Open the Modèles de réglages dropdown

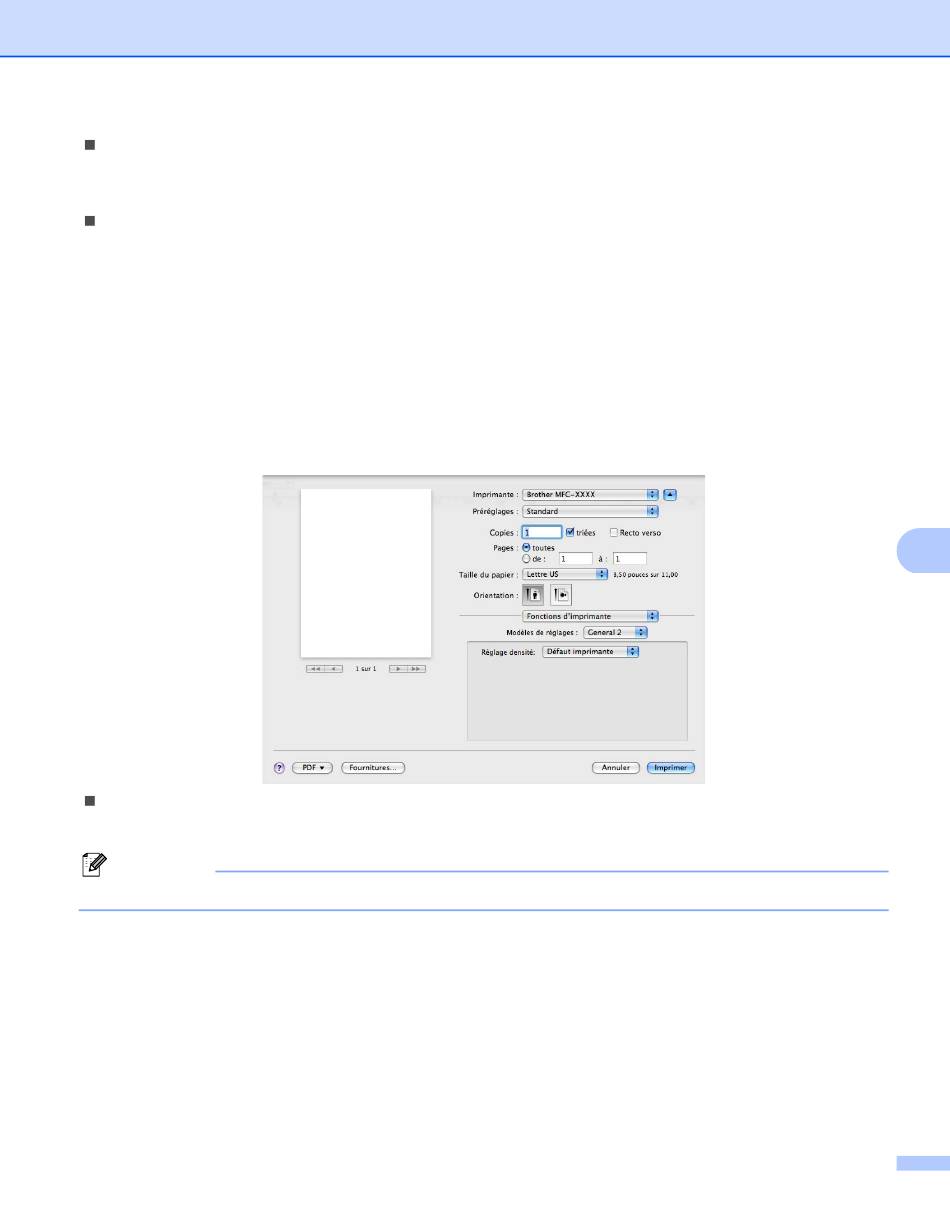(x=616, y=632)
